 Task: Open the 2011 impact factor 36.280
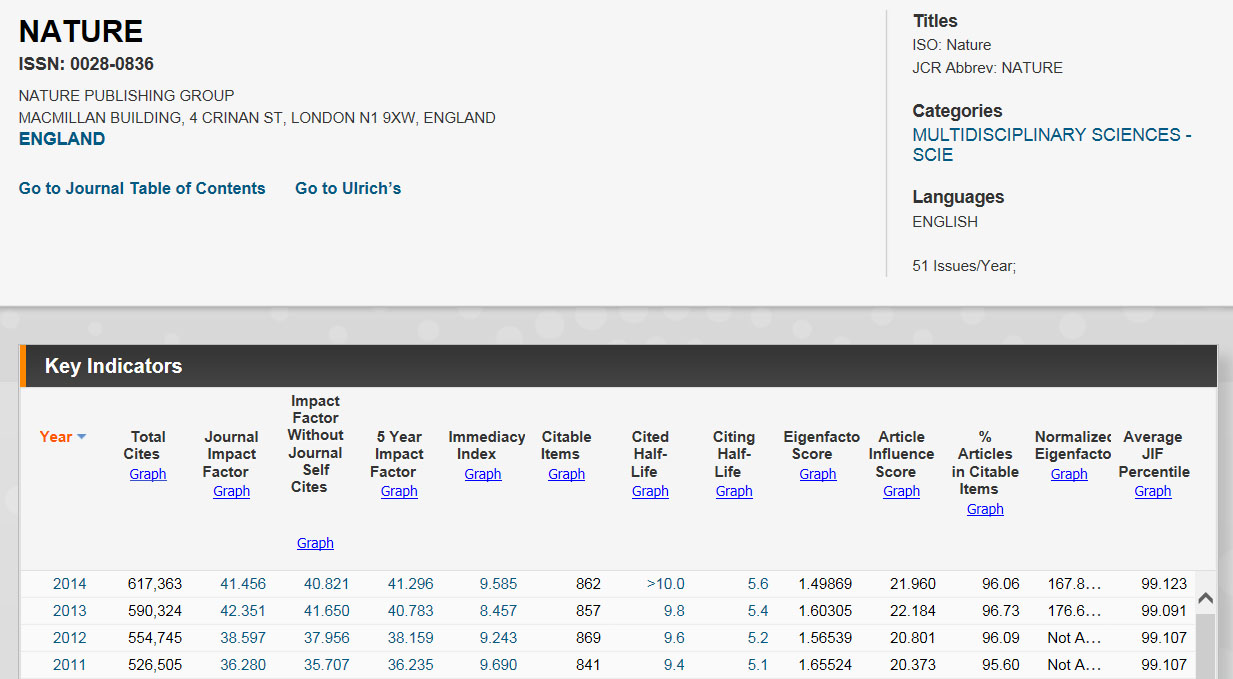point(243,665)
